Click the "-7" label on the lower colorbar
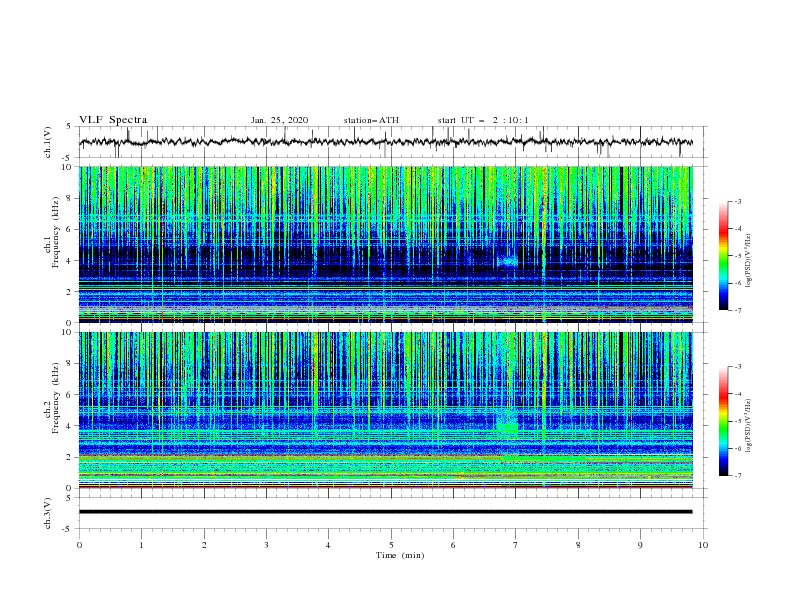The height and width of the screenshot is (612, 792). 737,475
